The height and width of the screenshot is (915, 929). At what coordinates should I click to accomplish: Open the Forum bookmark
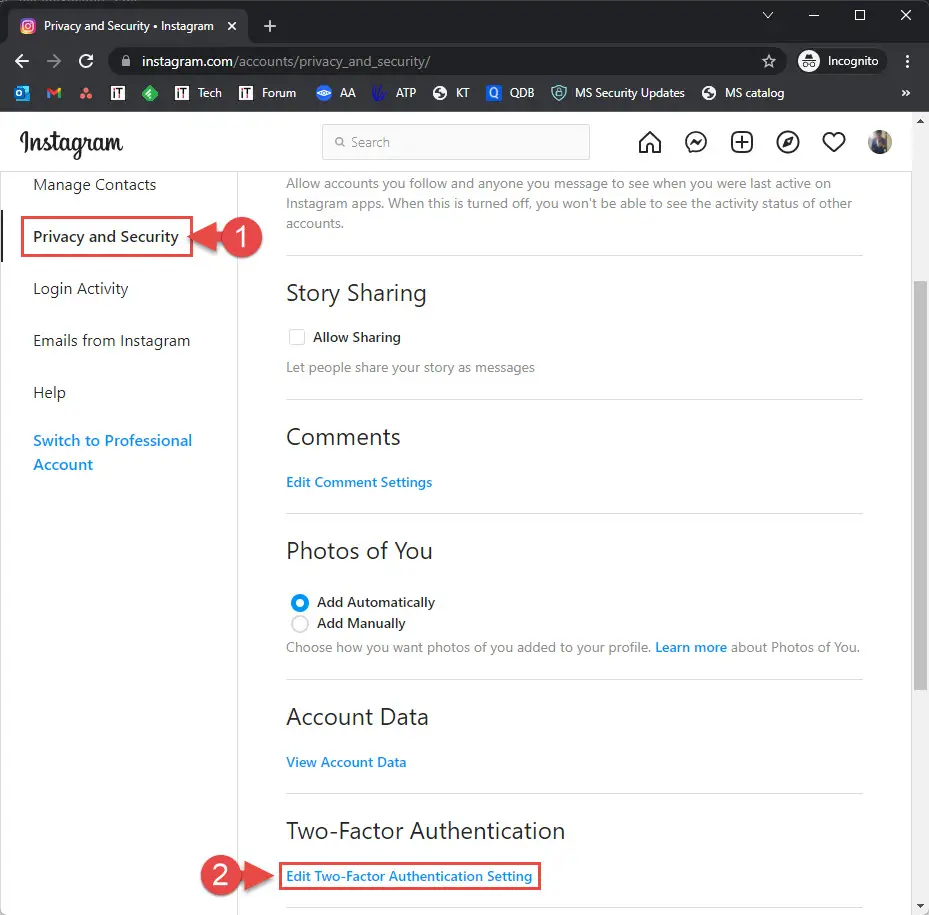click(267, 93)
